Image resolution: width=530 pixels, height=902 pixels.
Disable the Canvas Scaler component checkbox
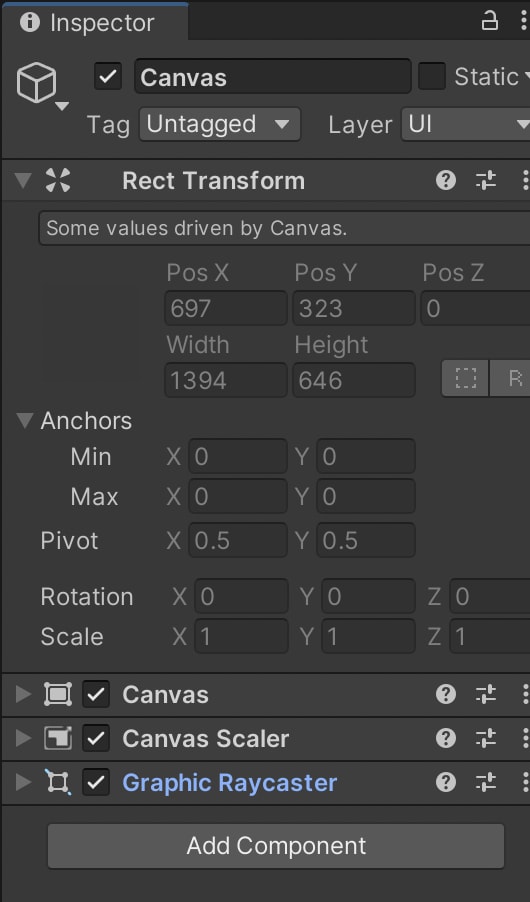click(x=96, y=738)
